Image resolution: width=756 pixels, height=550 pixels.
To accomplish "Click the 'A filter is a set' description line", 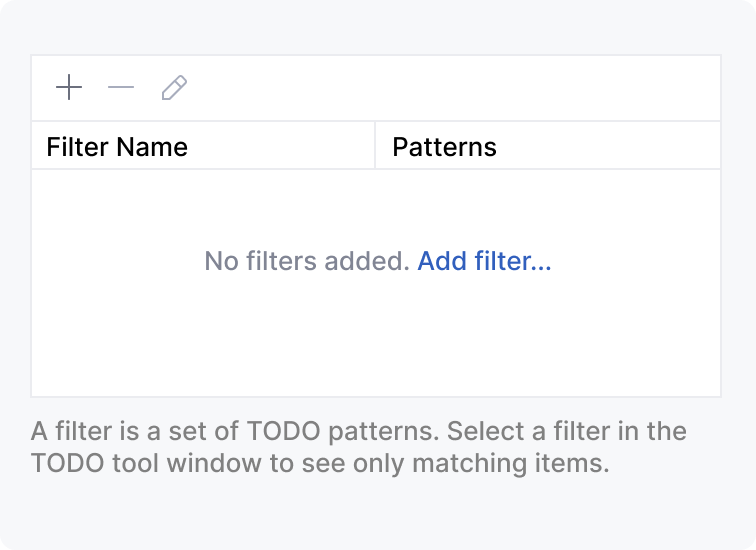I will tap(358, 432).
